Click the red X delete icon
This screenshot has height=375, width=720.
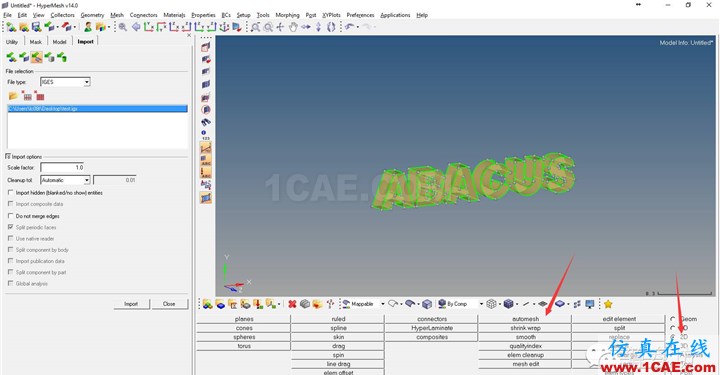point(292,304)
